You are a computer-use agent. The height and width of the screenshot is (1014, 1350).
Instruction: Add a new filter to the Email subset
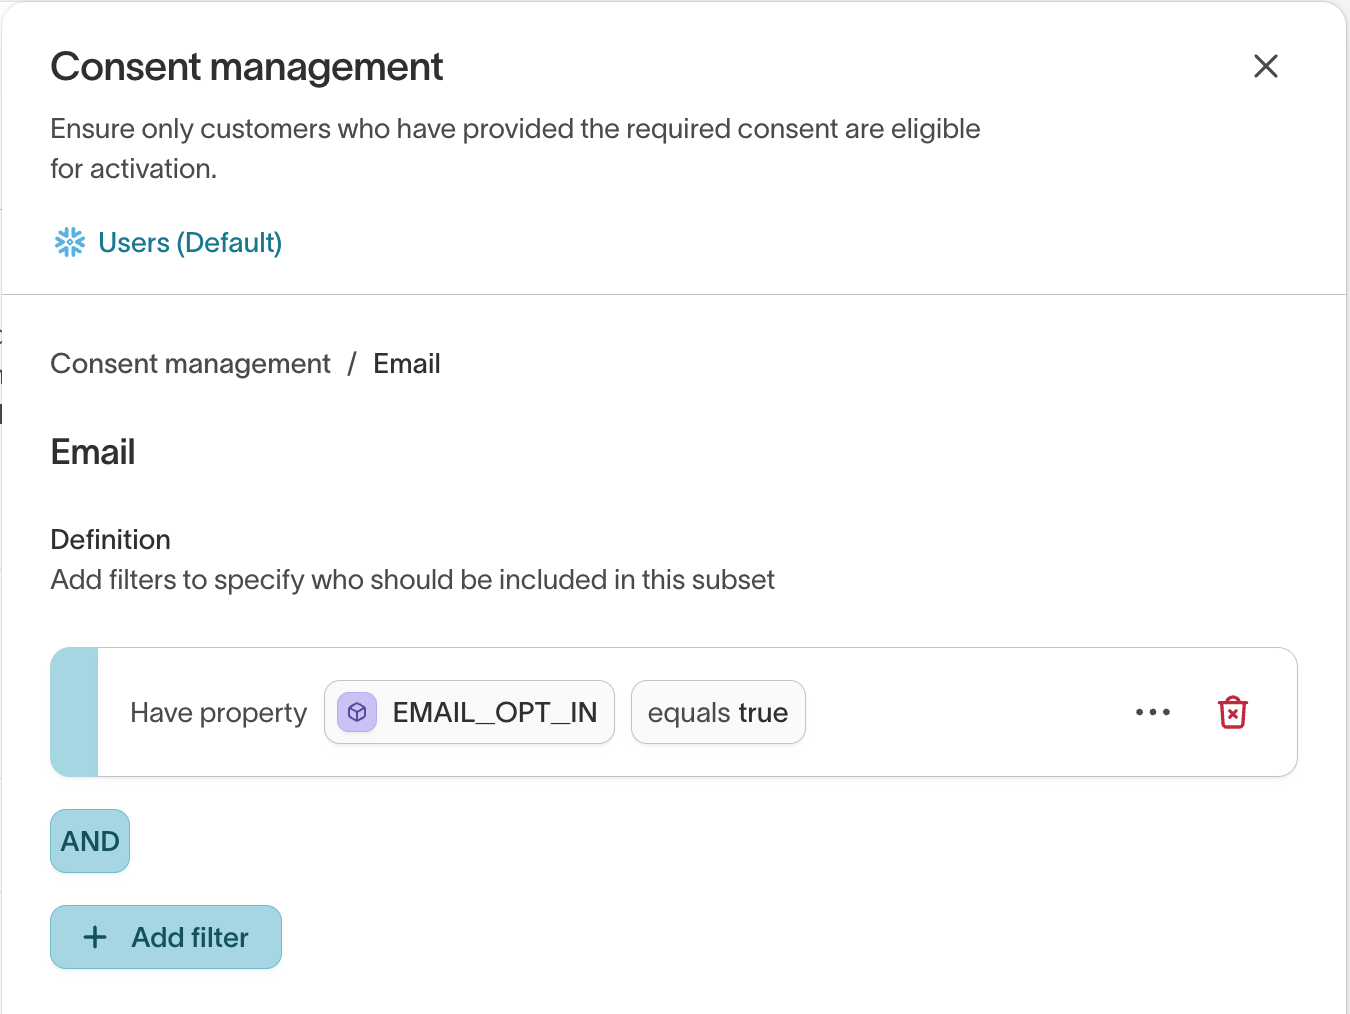click(165, 937)
